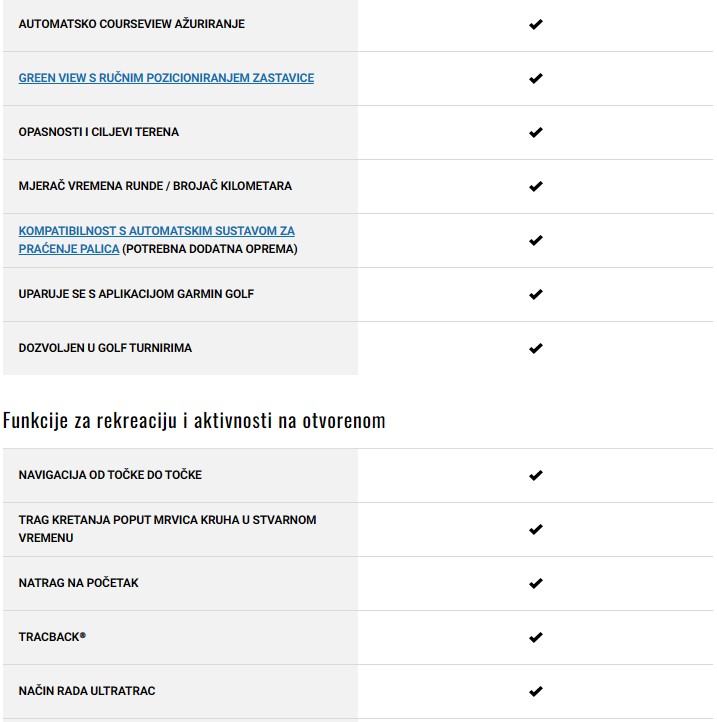The image size is (717, 722).
Task: Click the checkmark beside Natrag na početak
Action: [535, 583]
